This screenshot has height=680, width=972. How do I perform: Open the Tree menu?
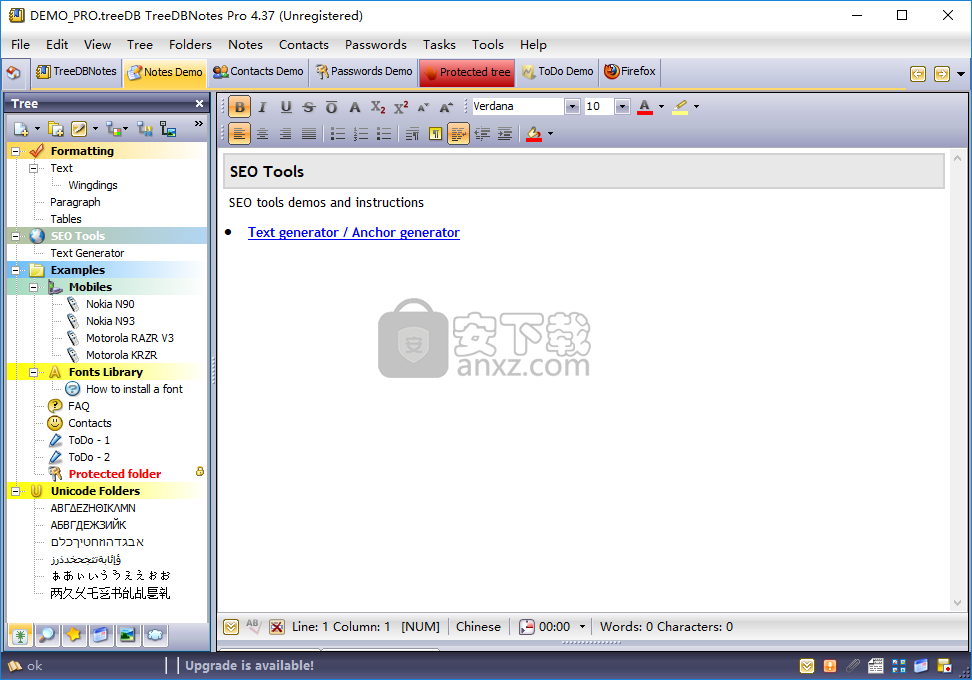(x=139, y=45)
